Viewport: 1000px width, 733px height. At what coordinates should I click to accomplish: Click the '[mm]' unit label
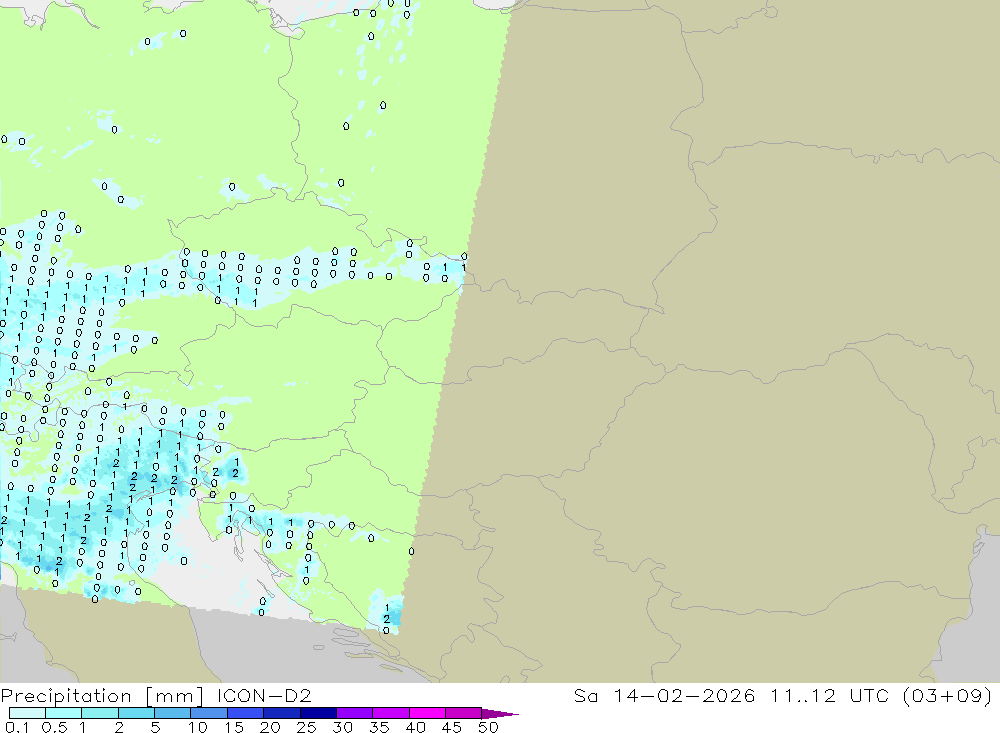(x=175, y=696)
